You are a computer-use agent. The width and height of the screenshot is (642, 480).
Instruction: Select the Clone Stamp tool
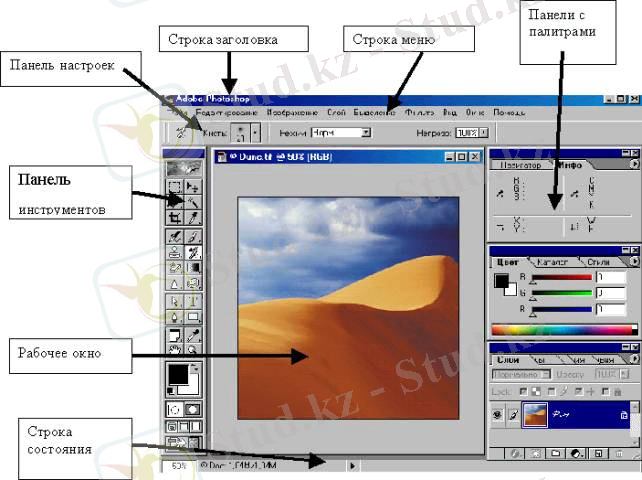(175, 252)
